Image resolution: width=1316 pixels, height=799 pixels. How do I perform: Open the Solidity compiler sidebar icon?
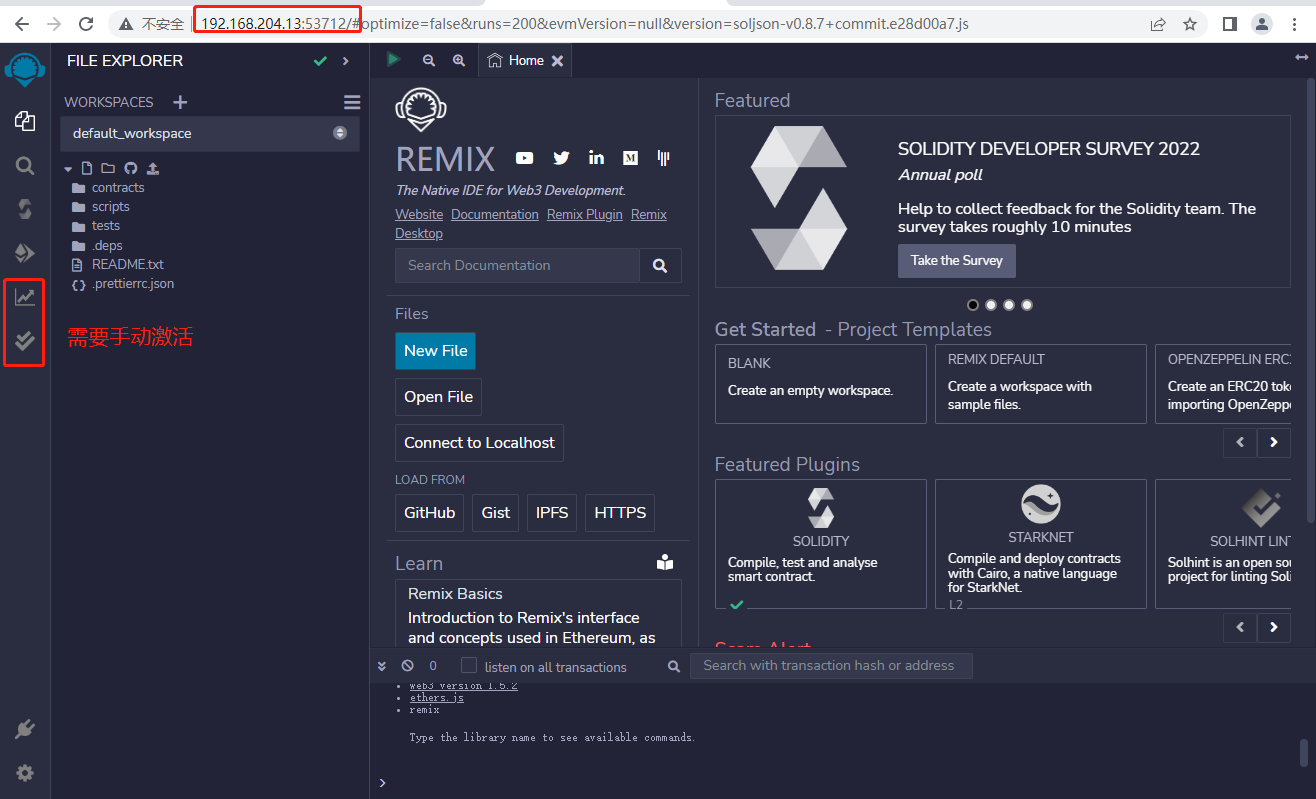point(25,209)
